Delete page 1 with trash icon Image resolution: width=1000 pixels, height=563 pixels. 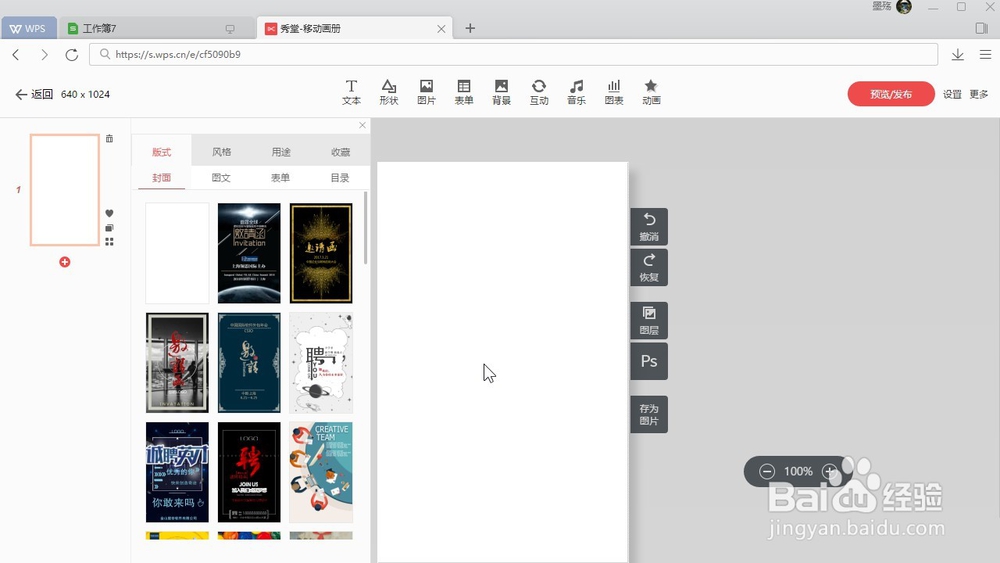[110, 138]
